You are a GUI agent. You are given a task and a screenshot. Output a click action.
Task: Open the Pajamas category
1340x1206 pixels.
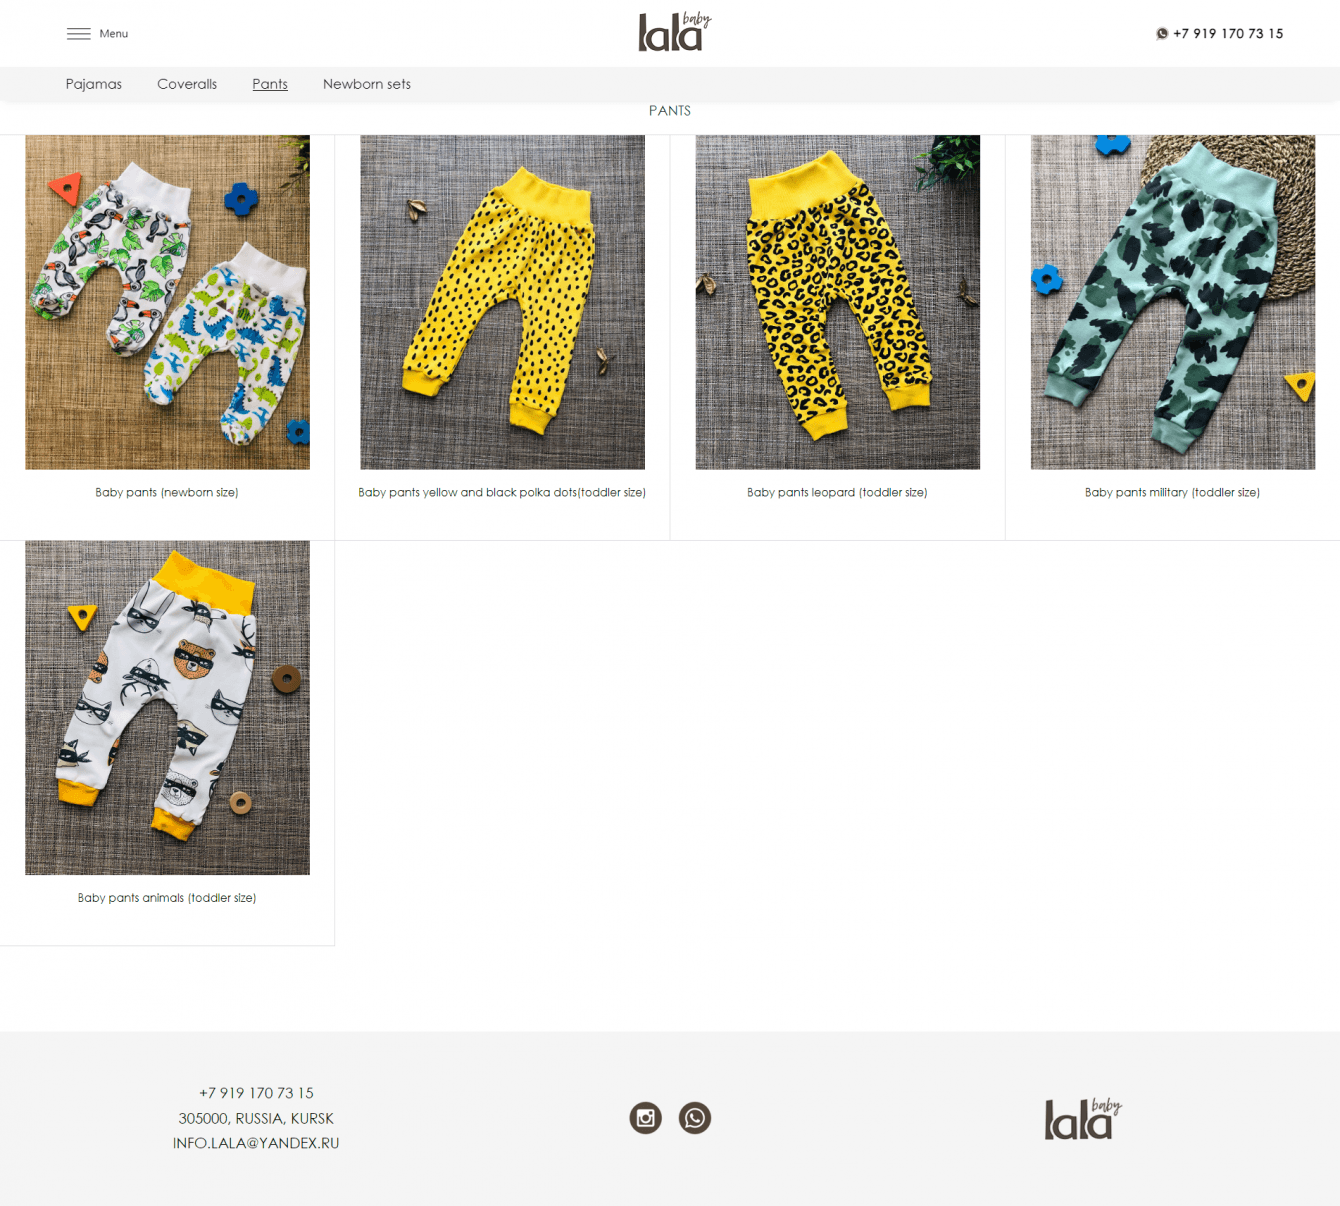(94, 84)
